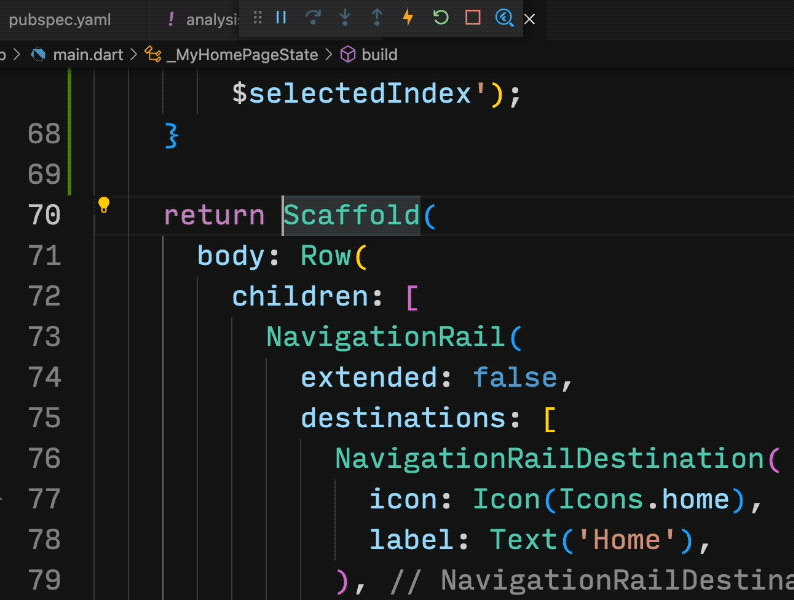Click the Step Into debug arrow
This screenshot has width=794, height=600.
[345, 18]
